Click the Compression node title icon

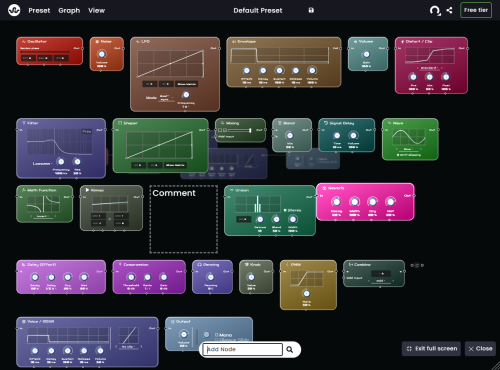pyautogui.click(x=120, y=264)
